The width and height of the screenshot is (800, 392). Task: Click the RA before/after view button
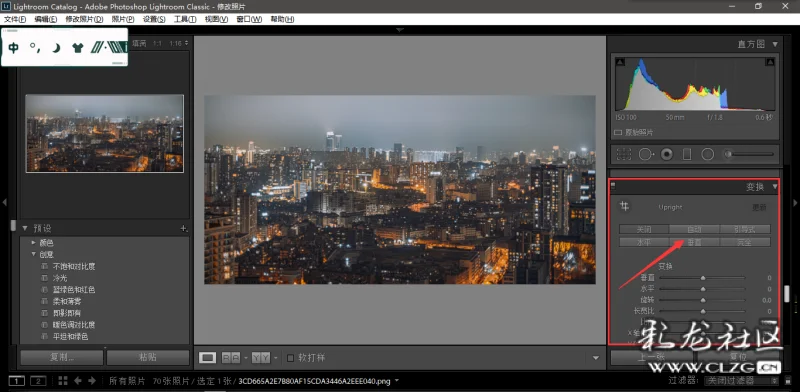click(x=231, y=358)
